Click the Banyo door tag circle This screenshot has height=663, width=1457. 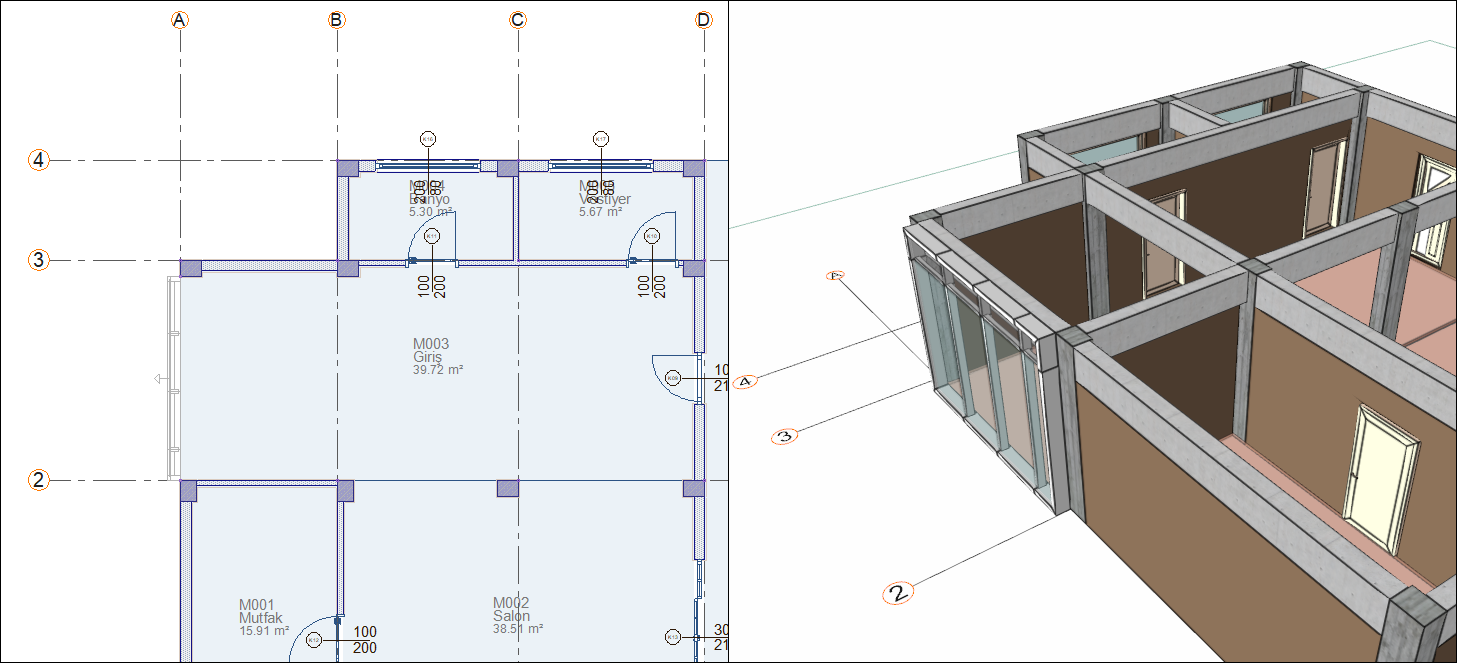coord(432,237)
